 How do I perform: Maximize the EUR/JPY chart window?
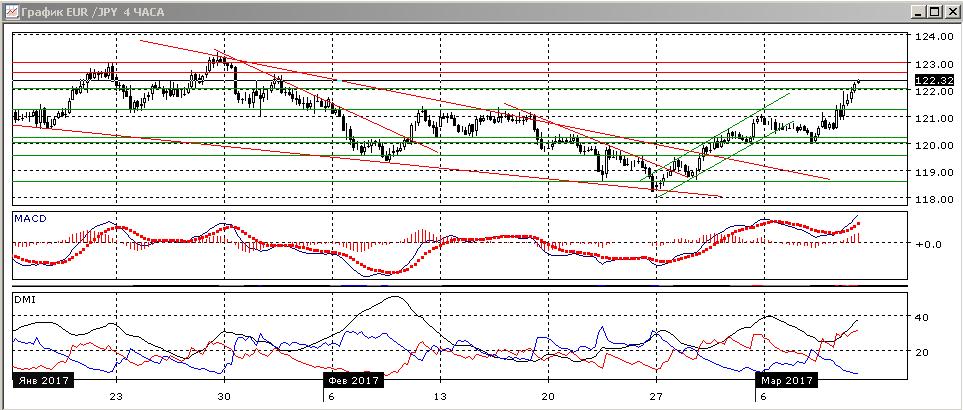pos(935,12)
